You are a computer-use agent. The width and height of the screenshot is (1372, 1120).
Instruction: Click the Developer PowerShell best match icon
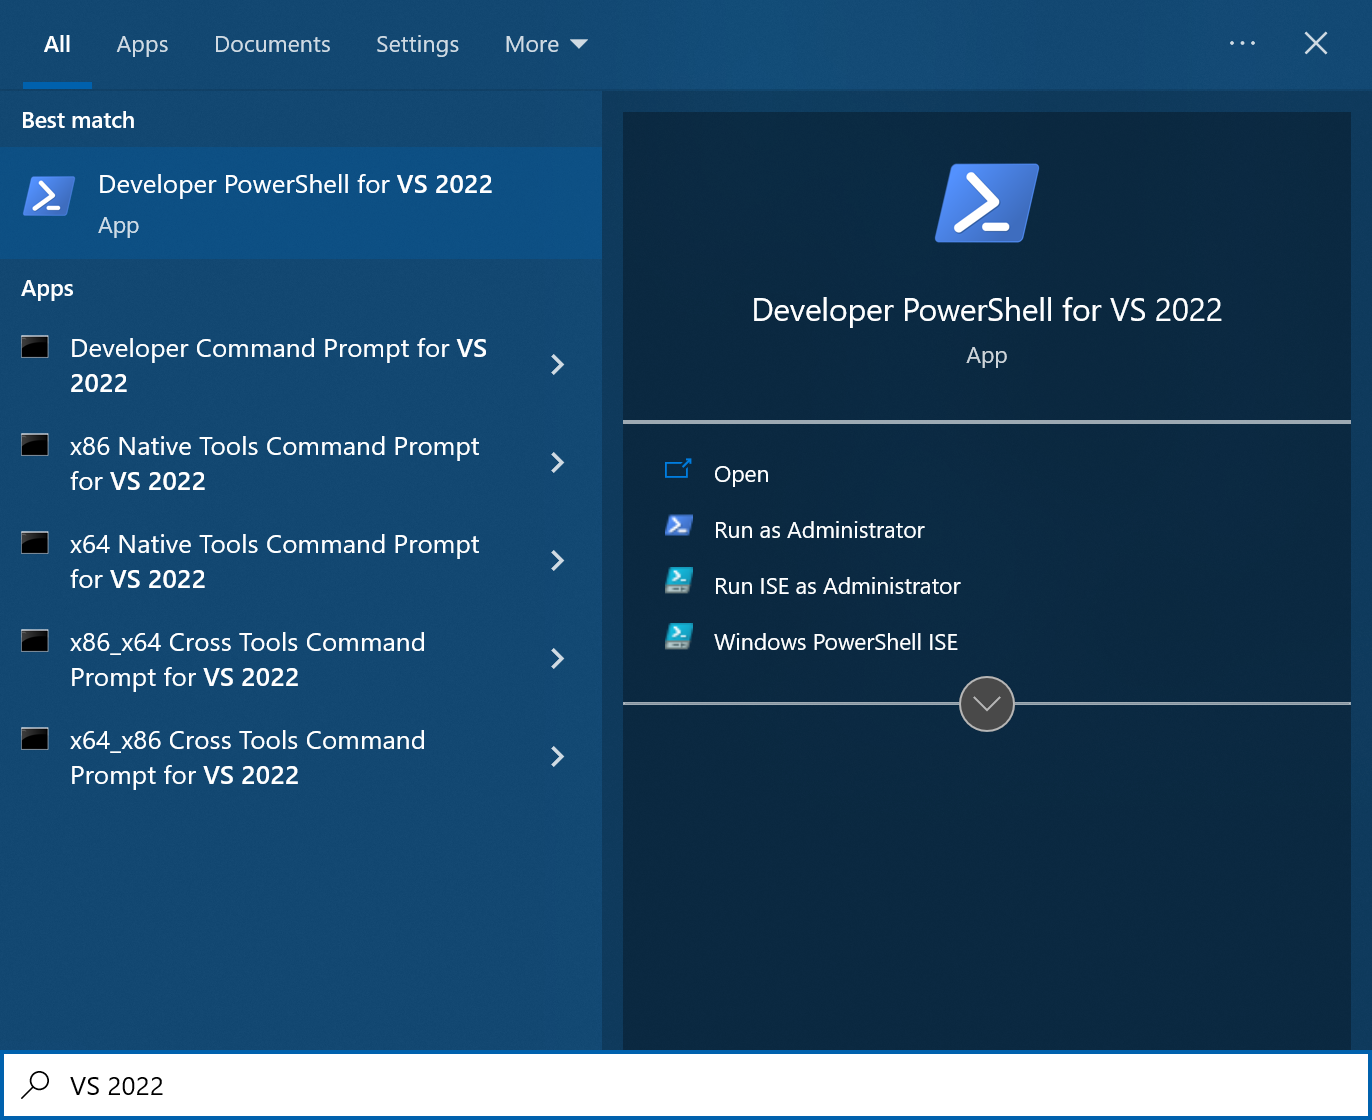click(49, 196)
